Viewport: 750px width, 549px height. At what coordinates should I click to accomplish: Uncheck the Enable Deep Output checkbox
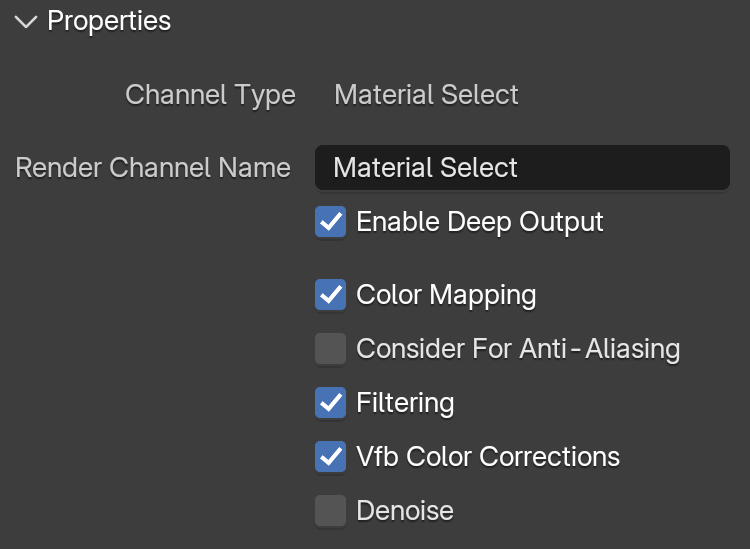click(331, 222)
